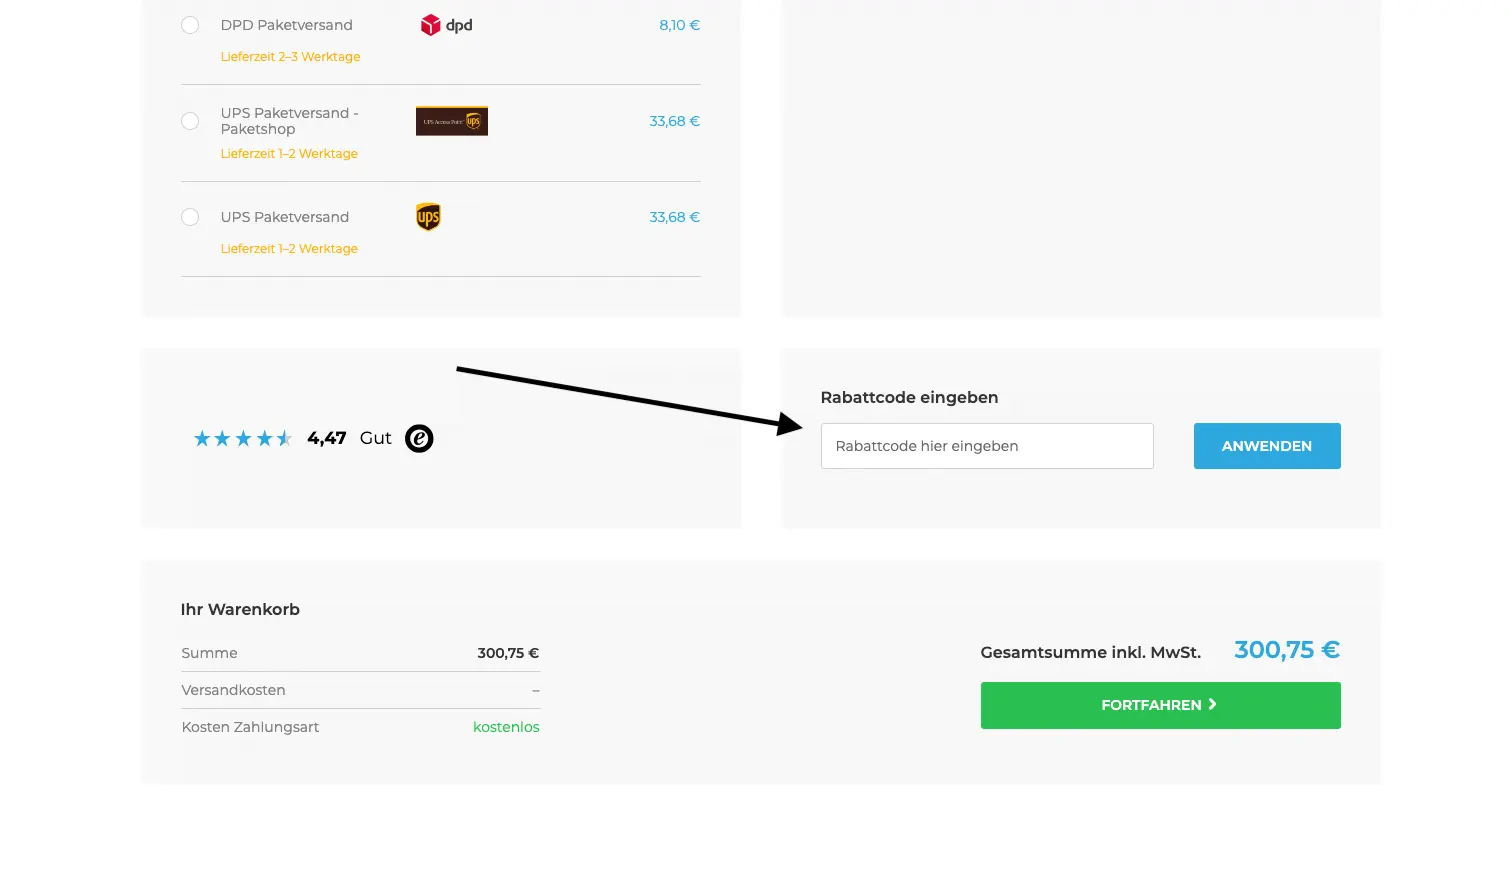The width and height of the screenshot is (1511, 885).
Task: Click the ANWENDEN button
Action: coord(1266,446)
